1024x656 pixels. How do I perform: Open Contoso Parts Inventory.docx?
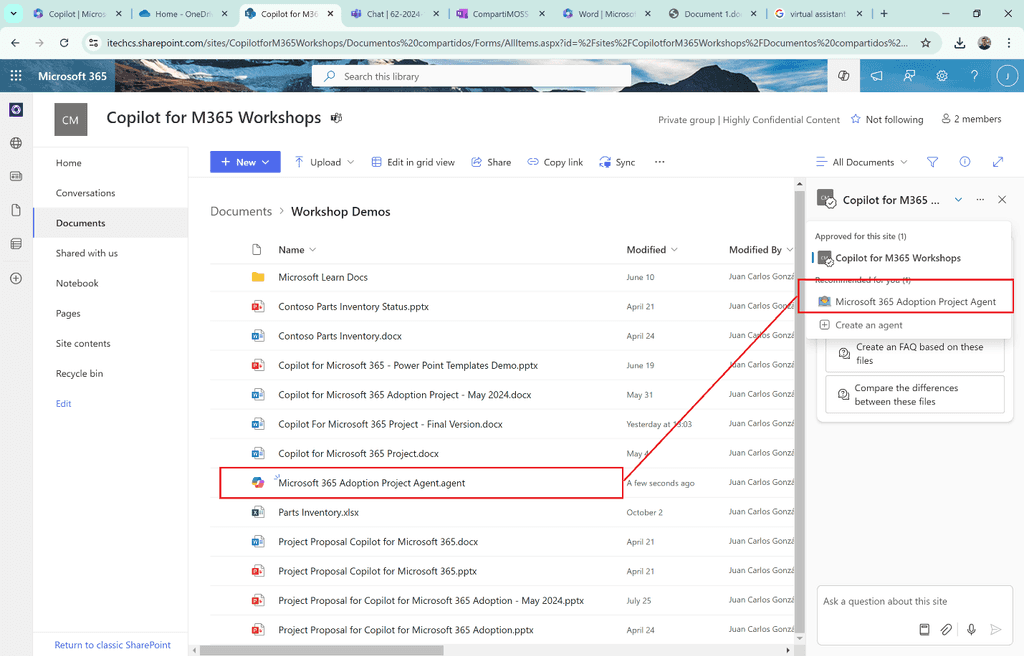[x=340, y=336]
